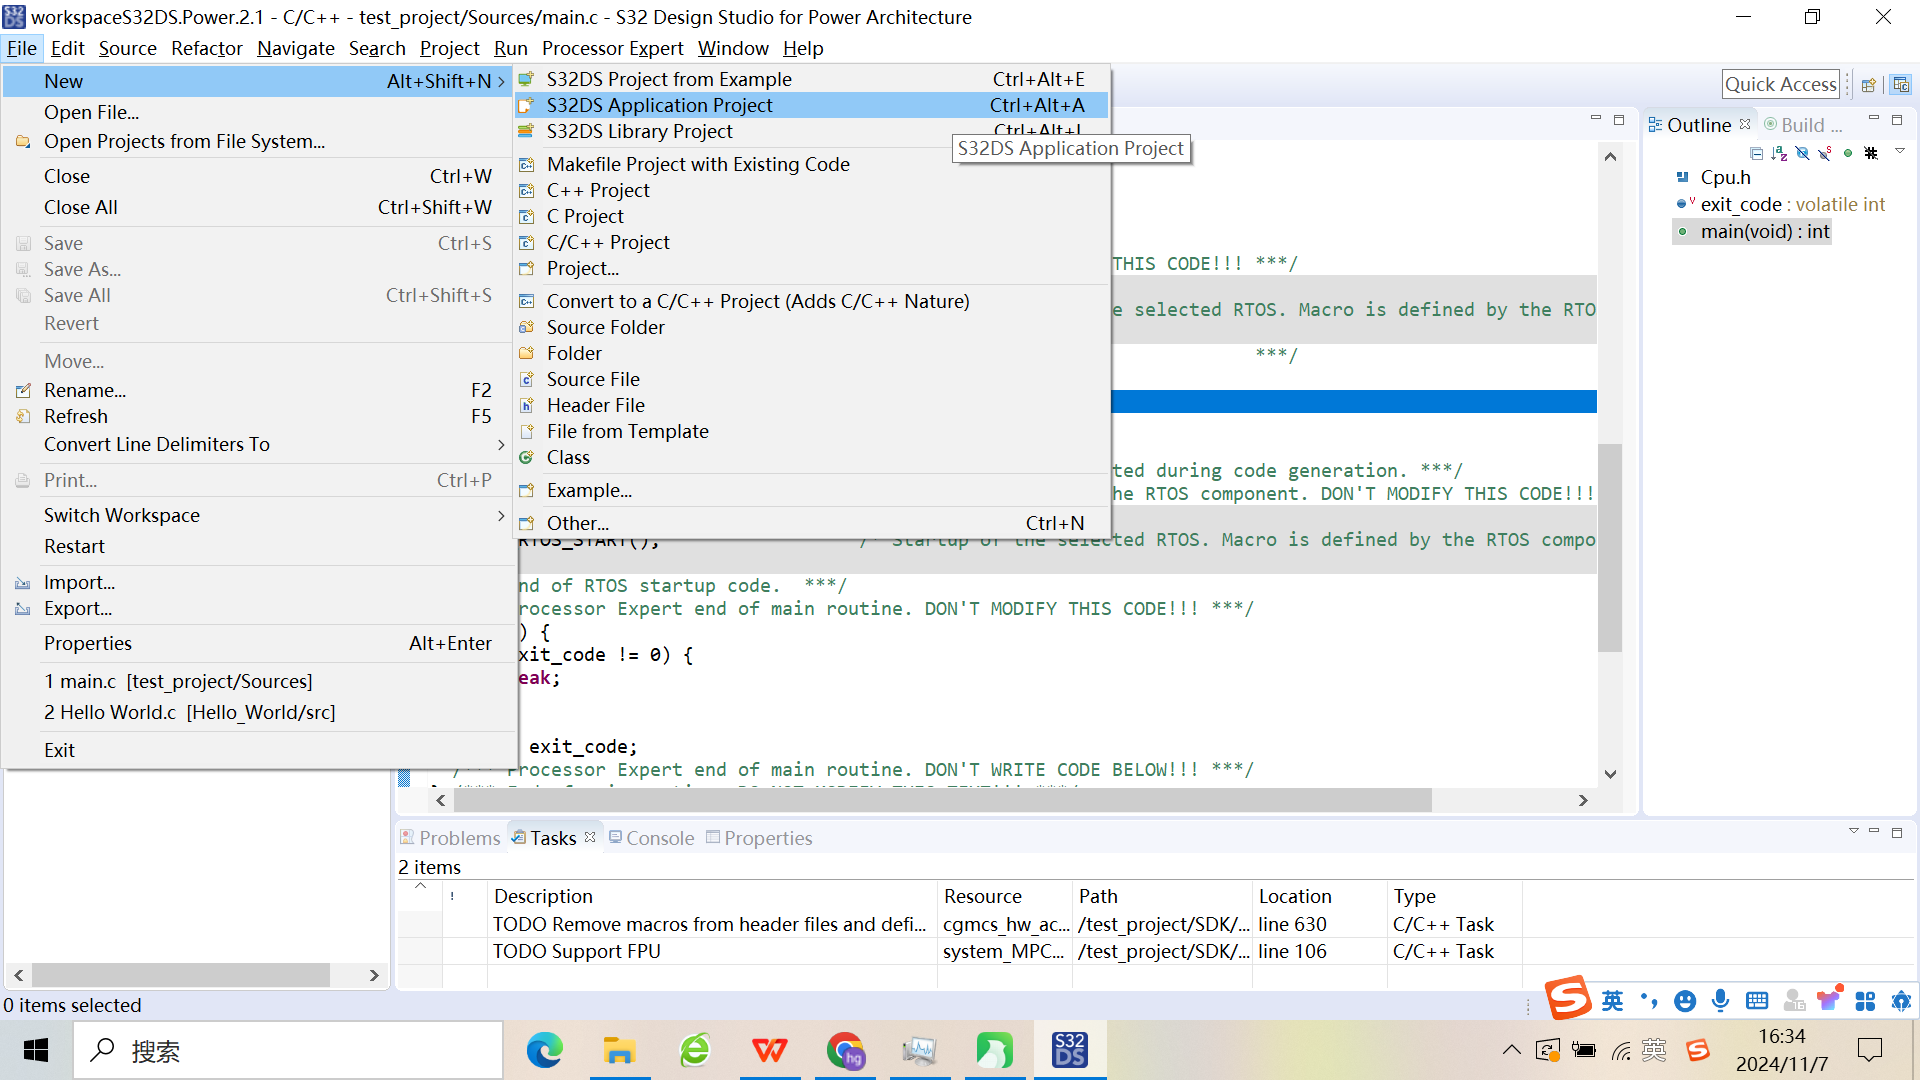Image resolution: width=1920 pixels, height=1080 pixels.
Task: Click alphabetical Sort icon in Outline
Action: click(1779, 153)
